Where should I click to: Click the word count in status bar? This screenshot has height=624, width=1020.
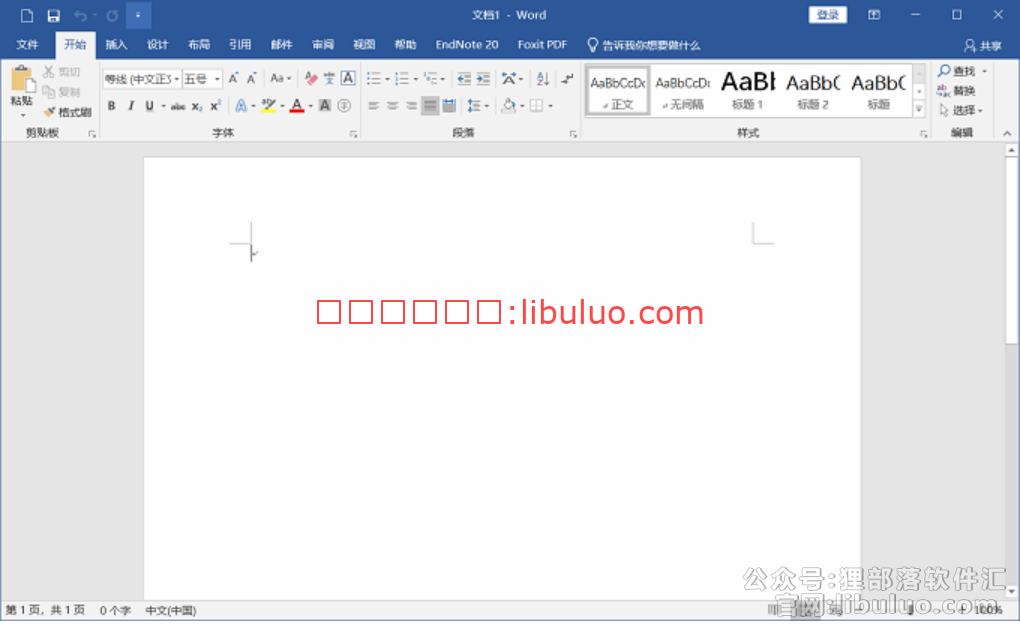(115, 610)
